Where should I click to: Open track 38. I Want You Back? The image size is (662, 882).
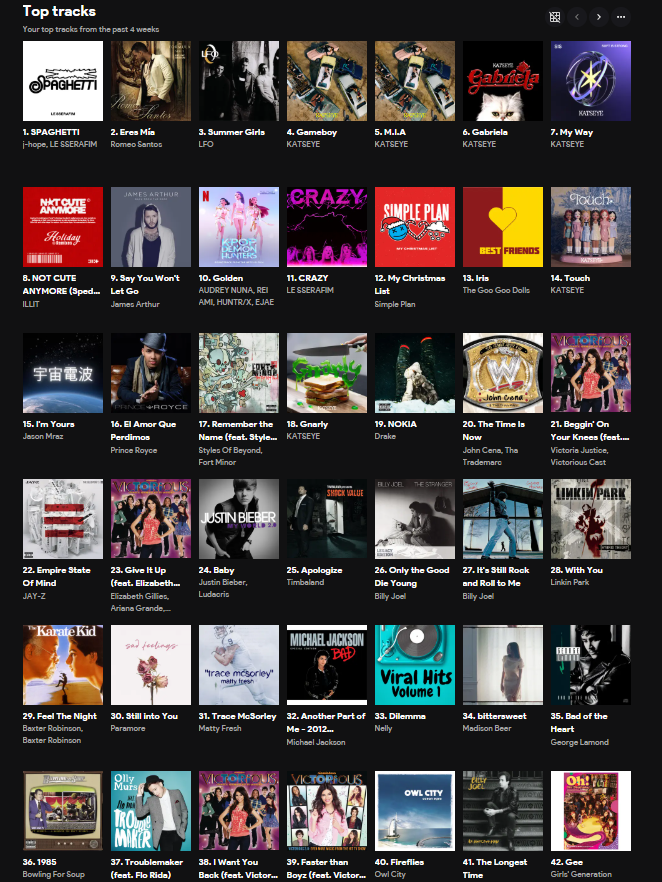(x=238, y=868)
